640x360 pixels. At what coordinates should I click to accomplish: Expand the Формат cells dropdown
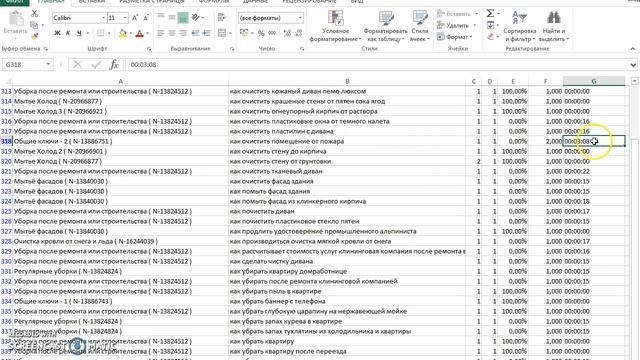(x=471, y=37)
